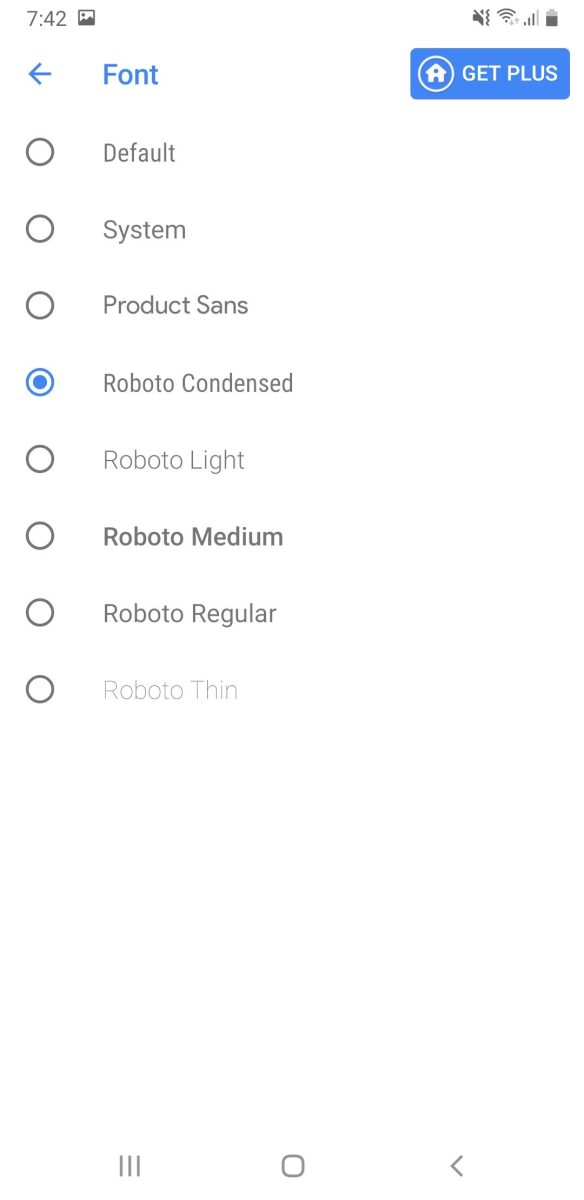Viewport: 584px width, 1200px height.
Task: Tap the Wi-Fi icon in the status bar
Action: 508,17
